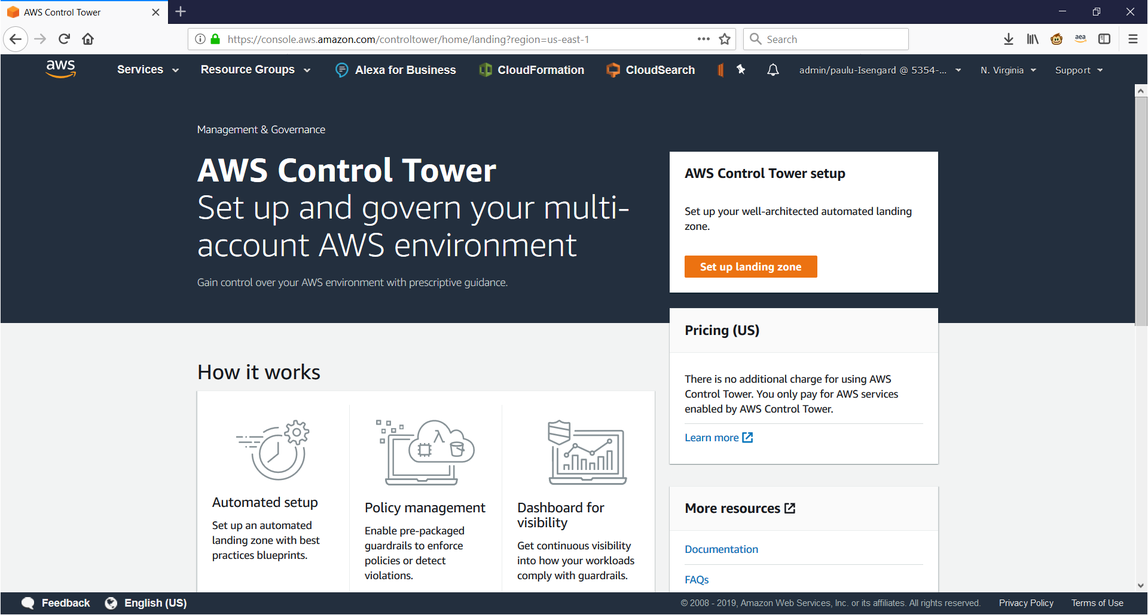Click the Pricing (US) heading
Viewport: 1148px width, 615px height.
pos(722,330)
